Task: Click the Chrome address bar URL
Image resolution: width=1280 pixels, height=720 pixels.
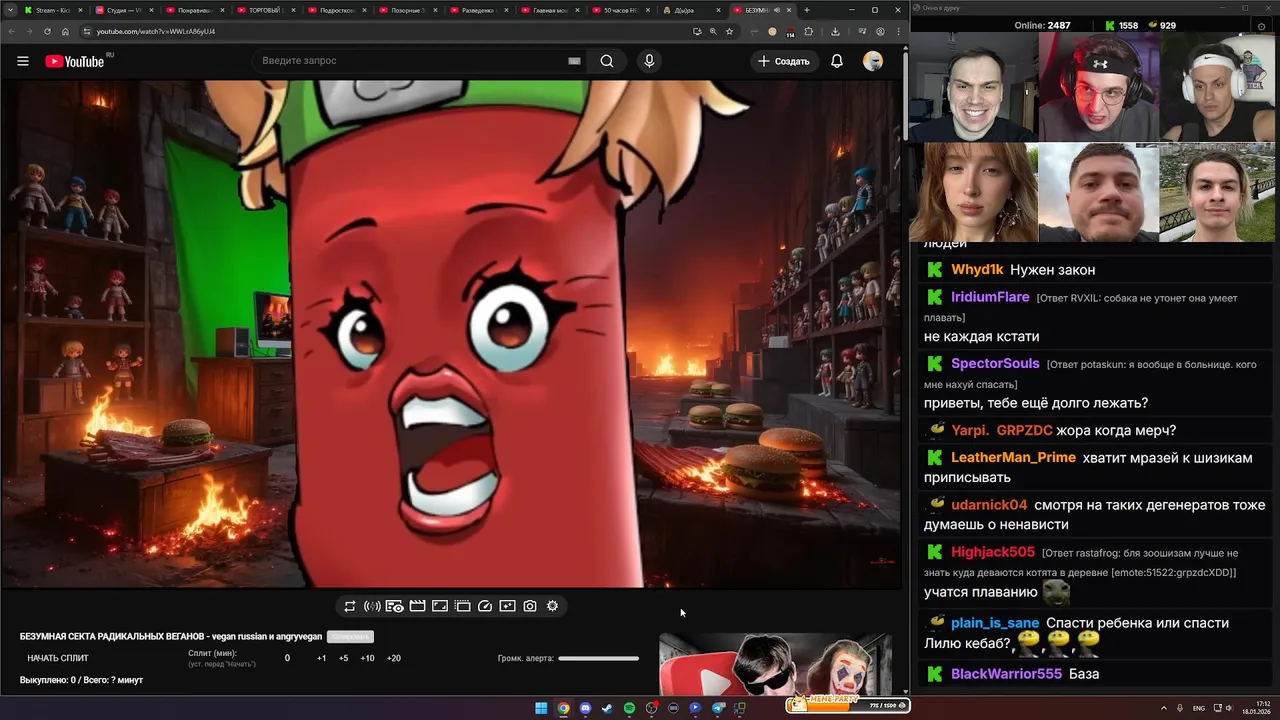Action: coord(156,31)
